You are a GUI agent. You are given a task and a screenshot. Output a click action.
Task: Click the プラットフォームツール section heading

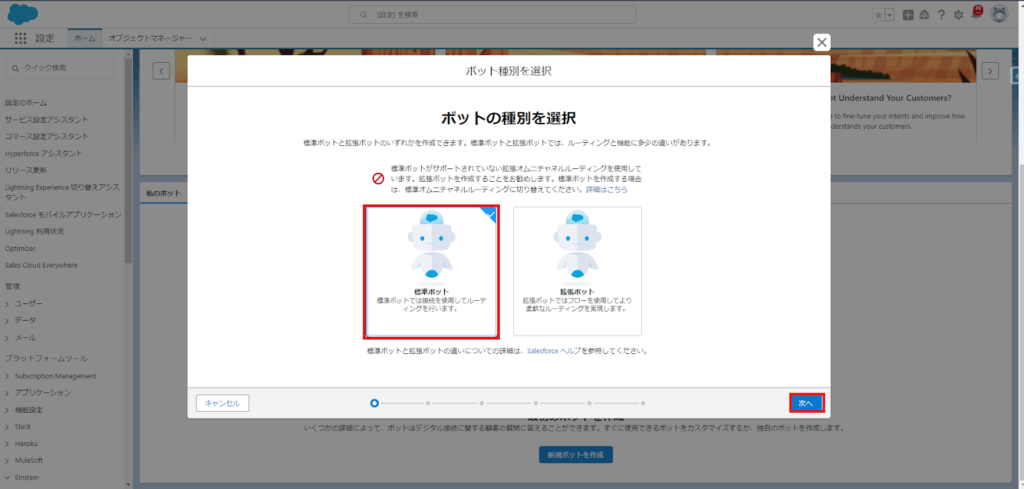[46, 358]
